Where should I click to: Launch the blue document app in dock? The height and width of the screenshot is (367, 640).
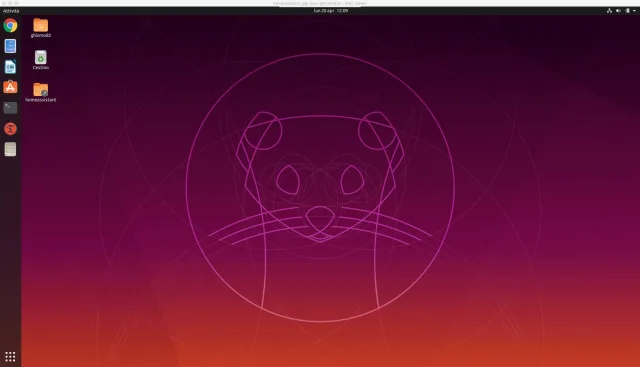pos(10,46)
